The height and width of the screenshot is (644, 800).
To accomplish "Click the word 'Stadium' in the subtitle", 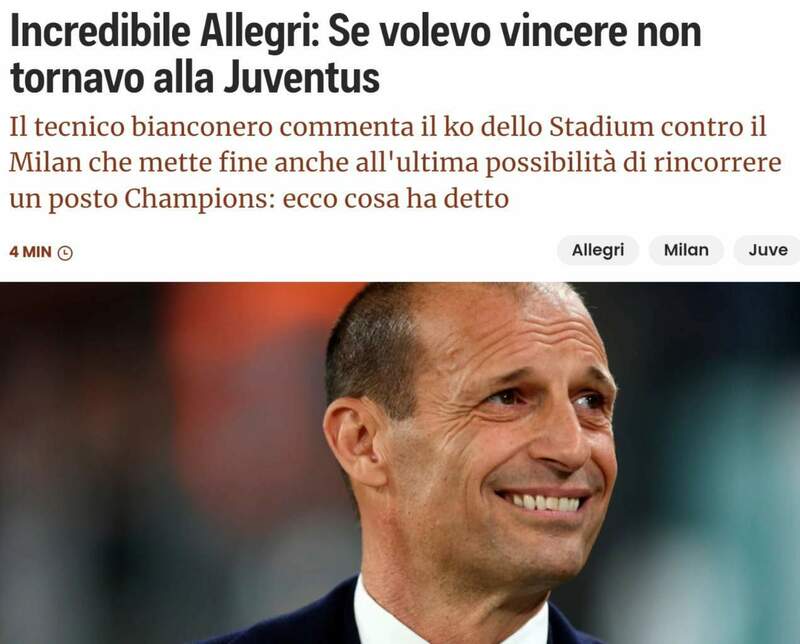I will 601,127.
